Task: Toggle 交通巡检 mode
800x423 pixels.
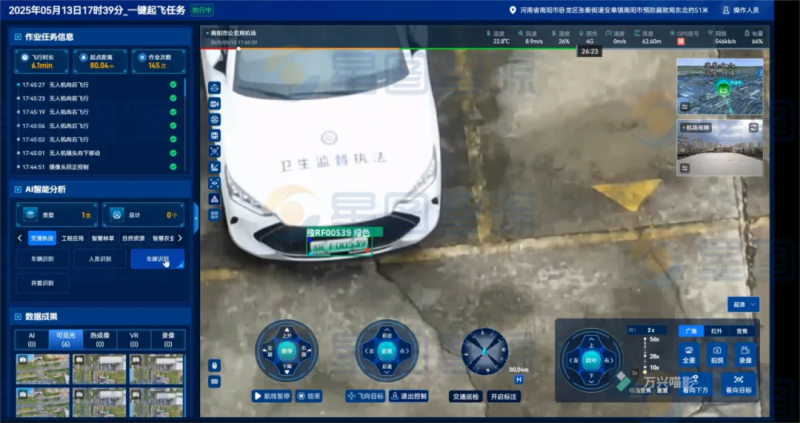Action: coord(465,396)
